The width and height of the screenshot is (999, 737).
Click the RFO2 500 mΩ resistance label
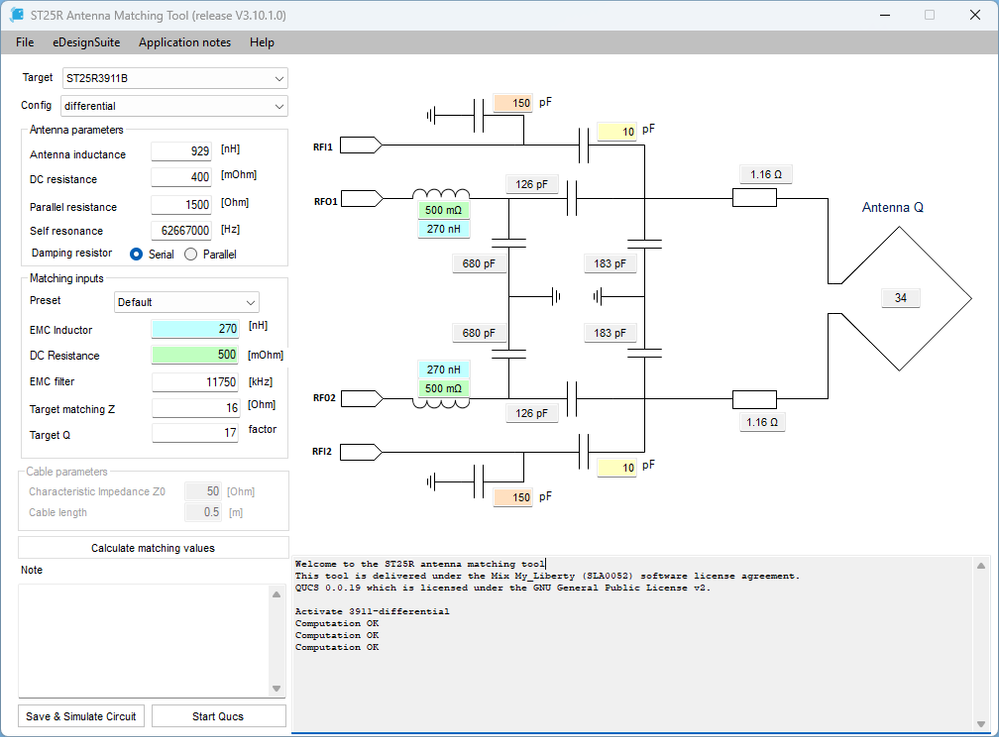tap(443, 388)
